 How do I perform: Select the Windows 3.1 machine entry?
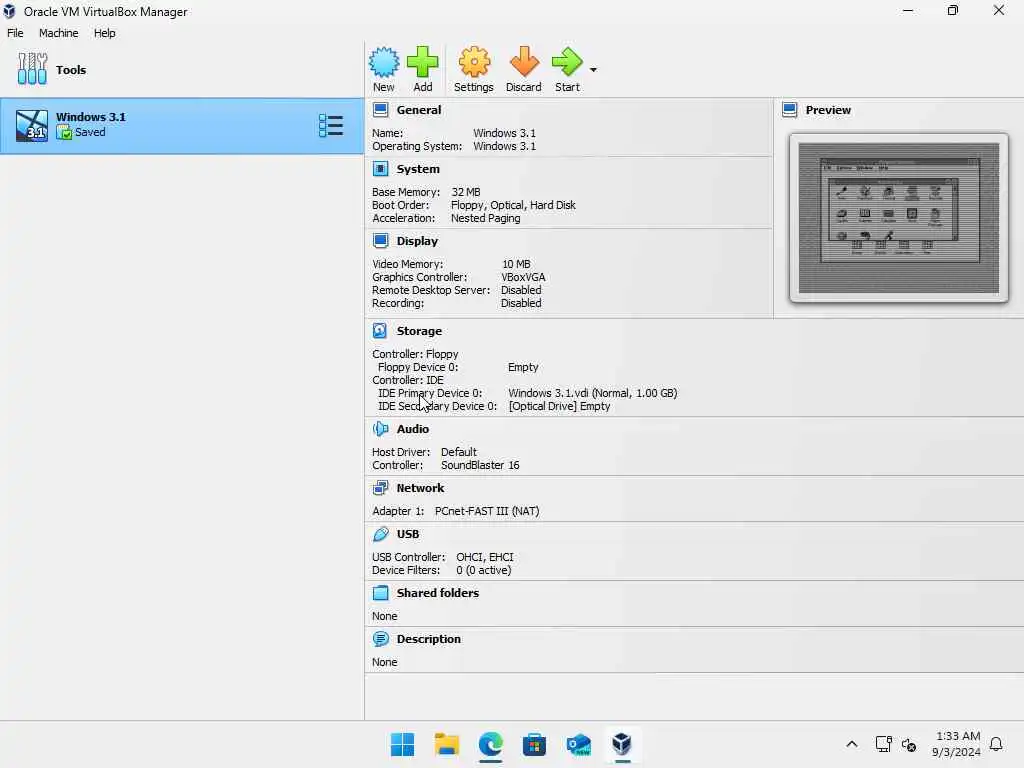[x=182, y=125]
